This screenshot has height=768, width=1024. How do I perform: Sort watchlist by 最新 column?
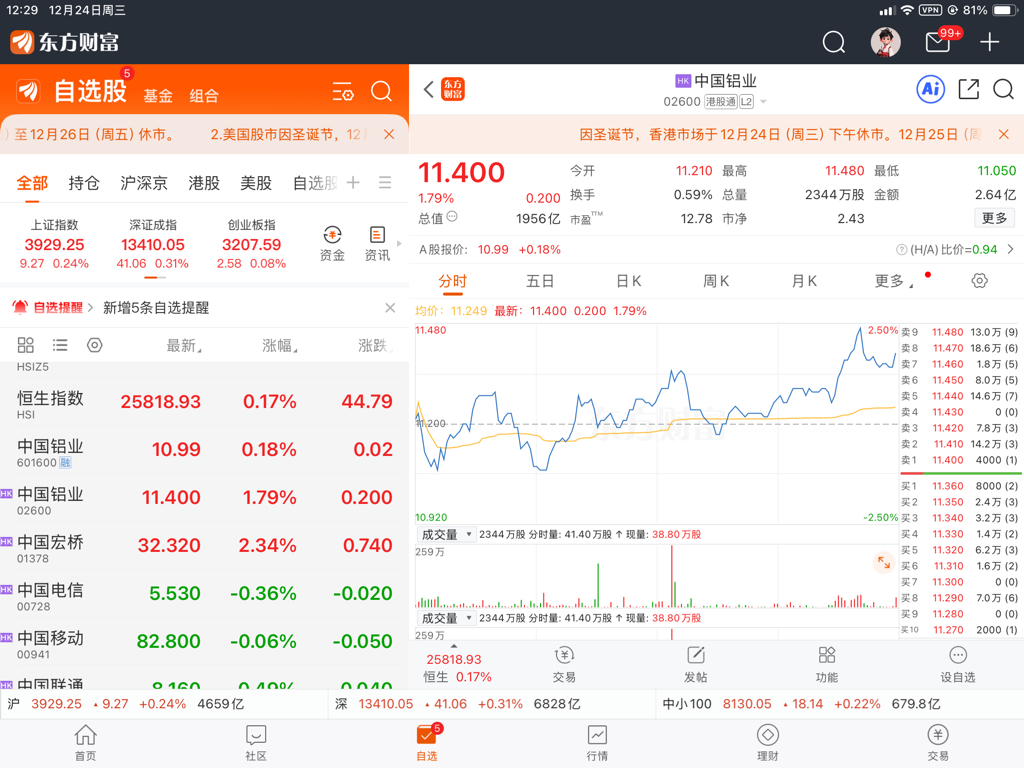click(x=184, y=345)
